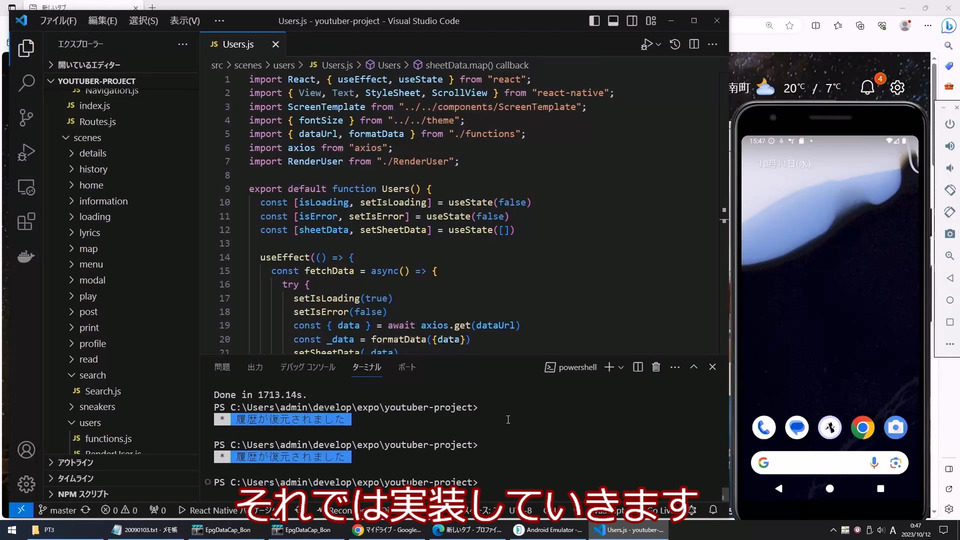The width and height of the screenshot is (960, 540).
Task: Click errors and warnings count in status bar
Action: tap(119, 510)
